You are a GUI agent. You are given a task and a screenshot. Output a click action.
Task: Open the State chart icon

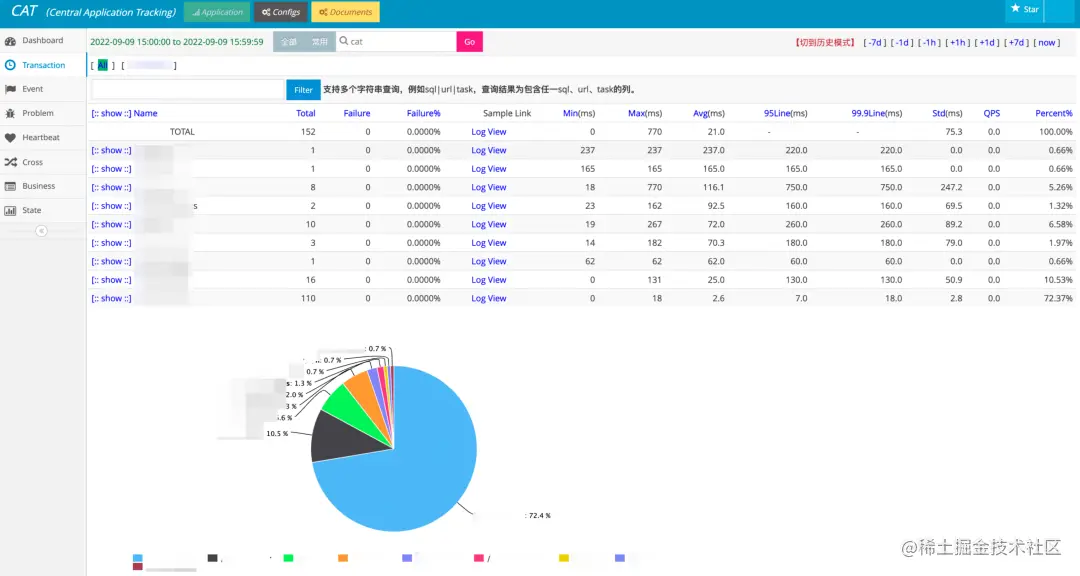point(10,210)
